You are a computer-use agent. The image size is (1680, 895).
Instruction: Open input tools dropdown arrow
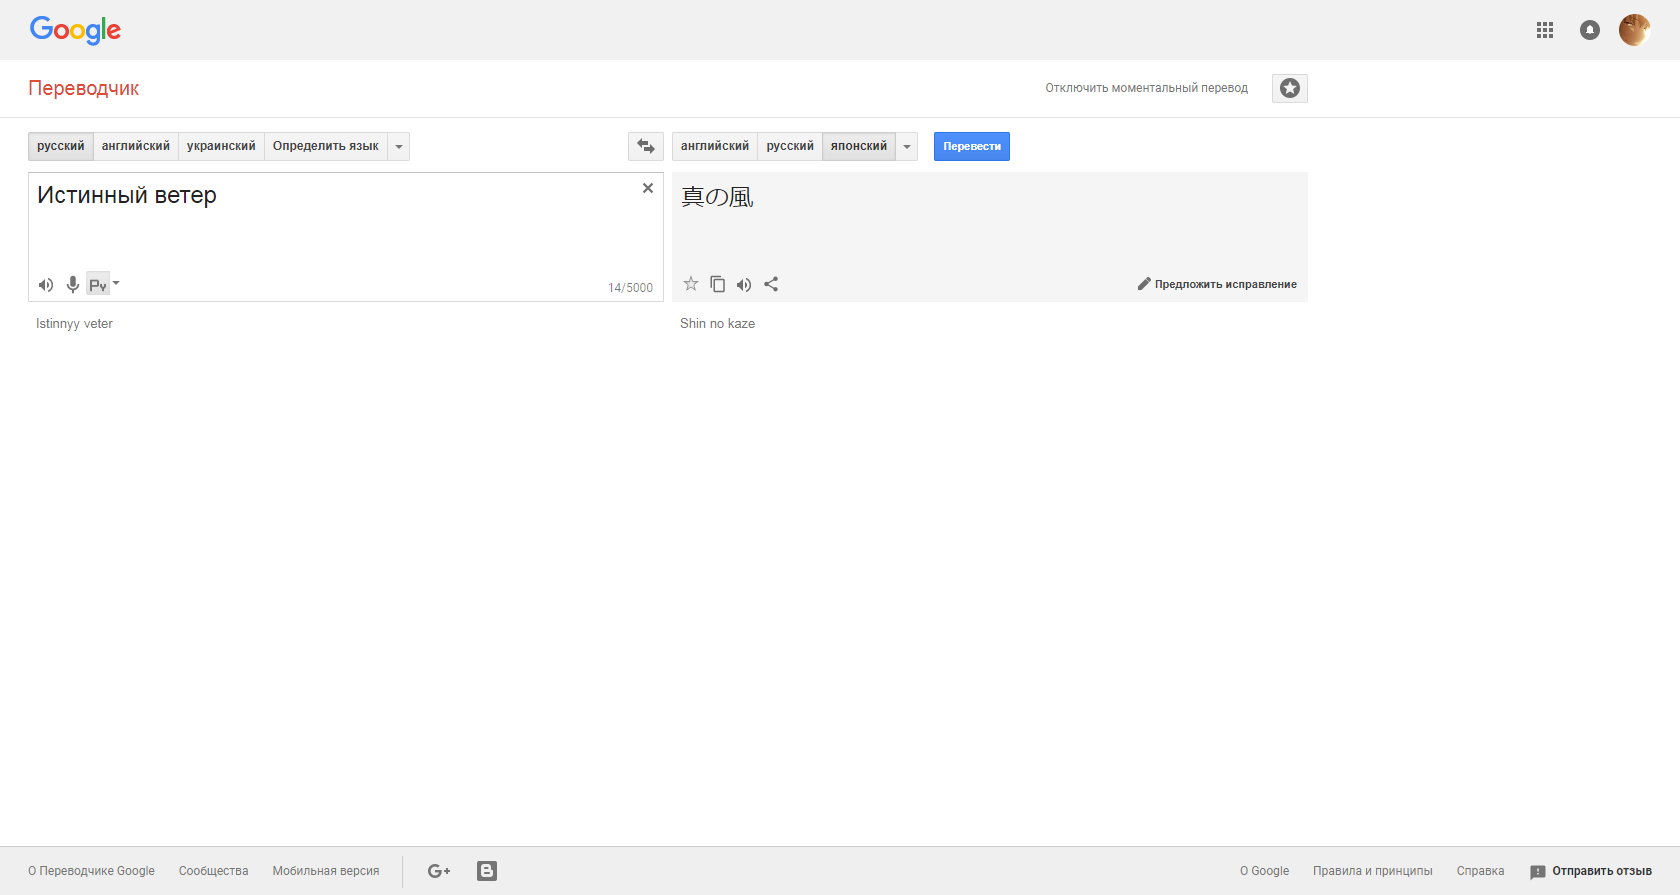coord(116,283)
